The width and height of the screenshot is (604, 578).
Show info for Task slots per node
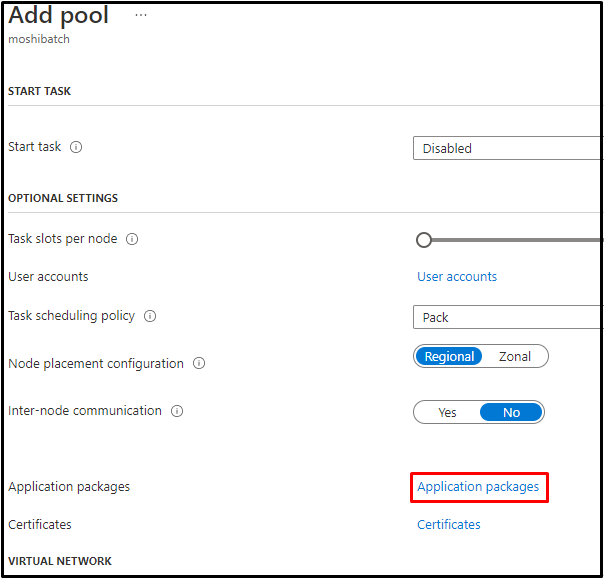click(x=132, y=239)
